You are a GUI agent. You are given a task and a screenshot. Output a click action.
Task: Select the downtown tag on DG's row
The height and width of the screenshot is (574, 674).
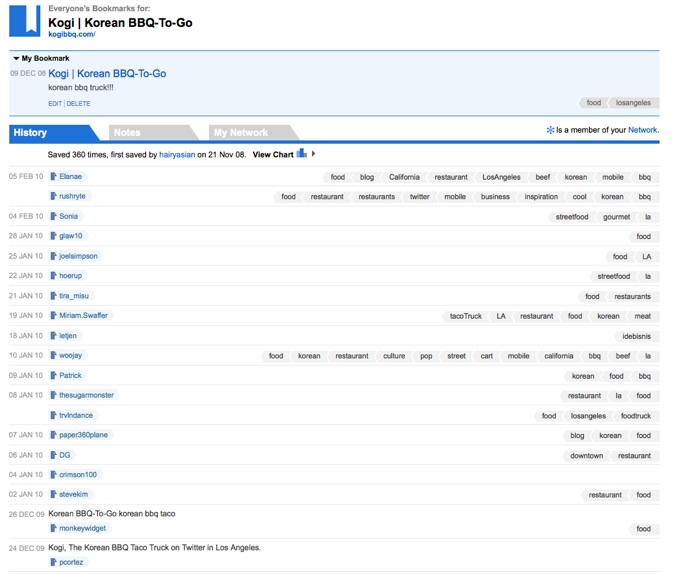586,456
